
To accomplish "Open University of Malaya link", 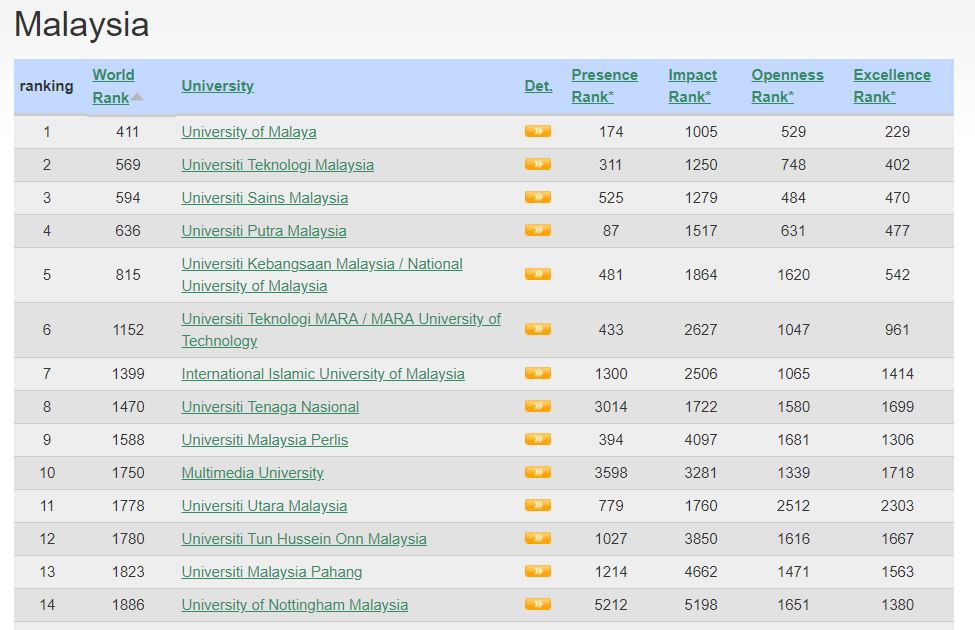I will (x=249, y=132).
